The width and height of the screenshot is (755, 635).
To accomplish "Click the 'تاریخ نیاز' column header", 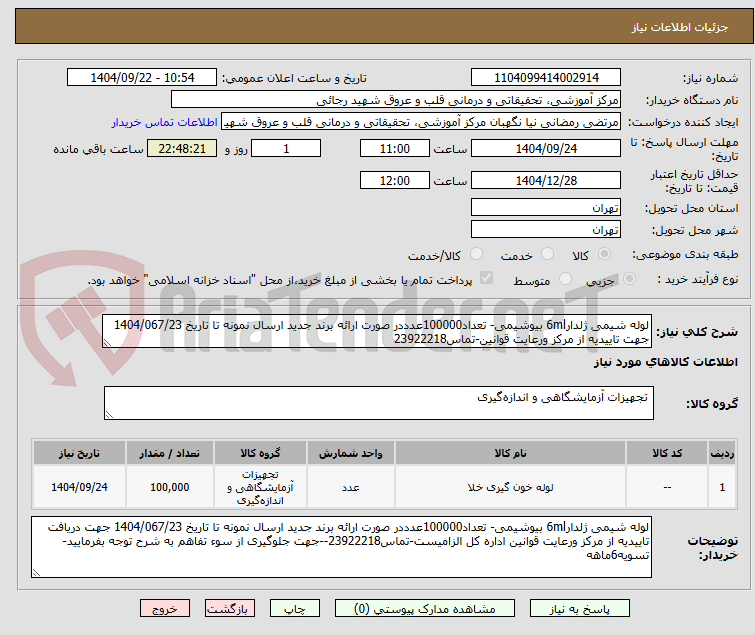I will point(79,453).
